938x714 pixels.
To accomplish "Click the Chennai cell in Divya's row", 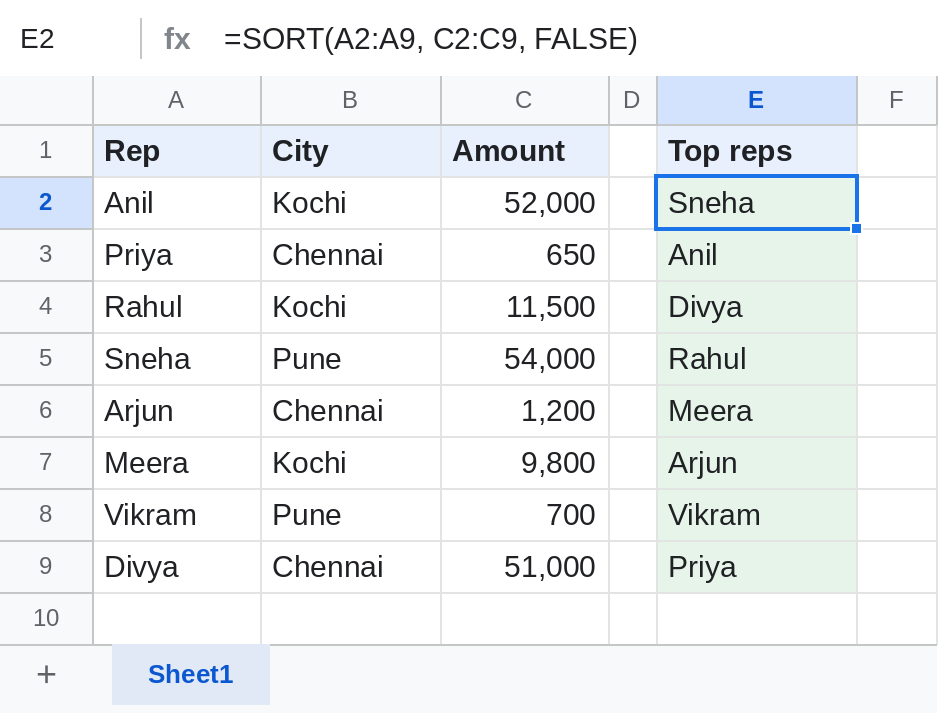I will tap(351, 567).
